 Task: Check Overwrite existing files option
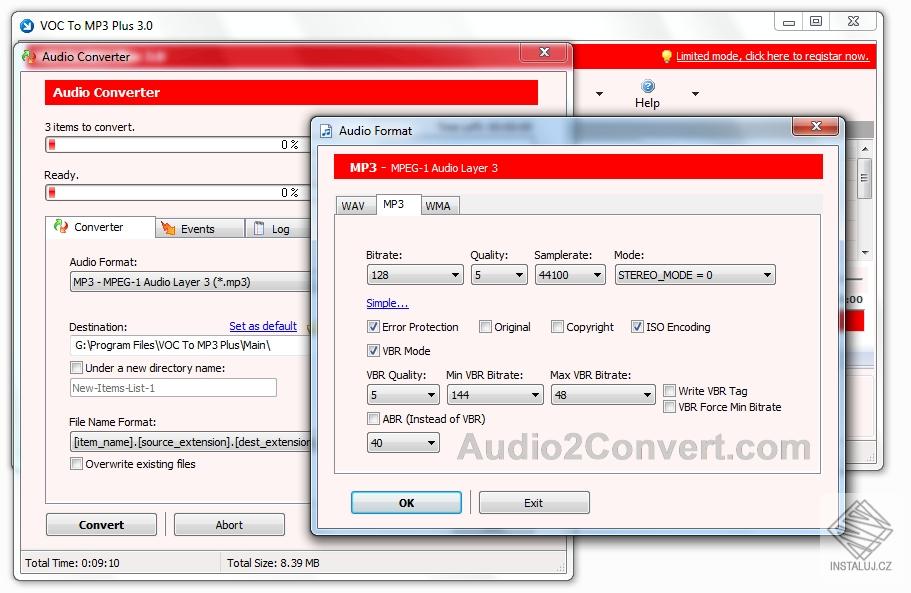tap(76, 463)
